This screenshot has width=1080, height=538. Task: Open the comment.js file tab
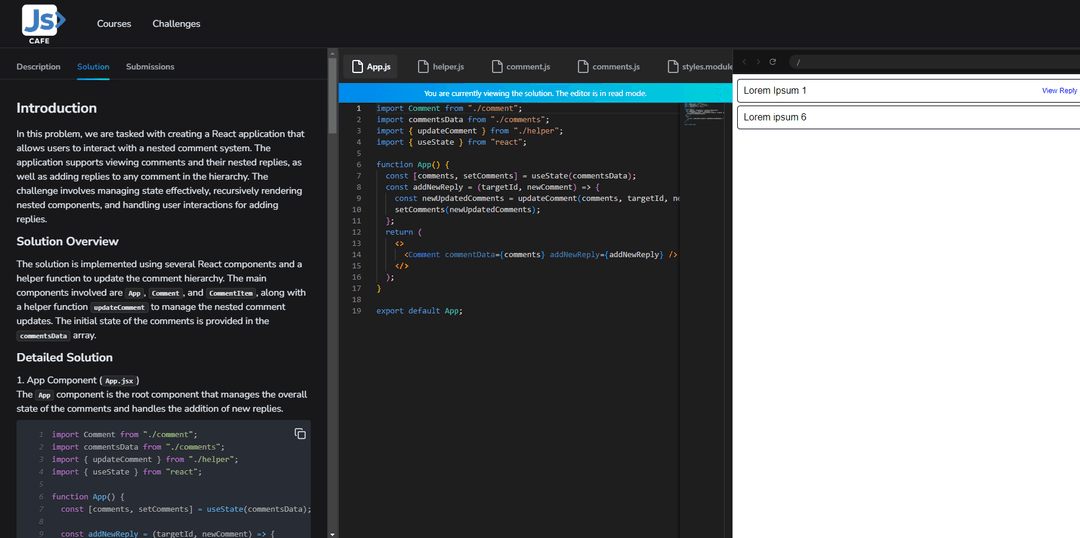pyautogui.click(x=521, y=67)
